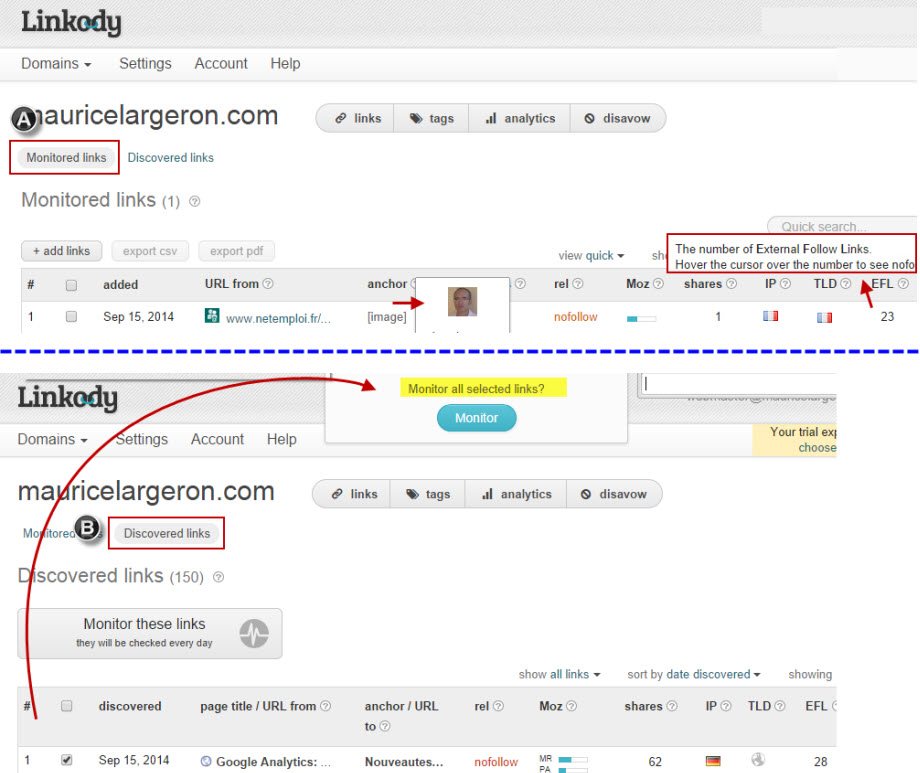Click help icon next to page title / URL from
This screenshot has width=920, height=773.
tap(326, 706)
